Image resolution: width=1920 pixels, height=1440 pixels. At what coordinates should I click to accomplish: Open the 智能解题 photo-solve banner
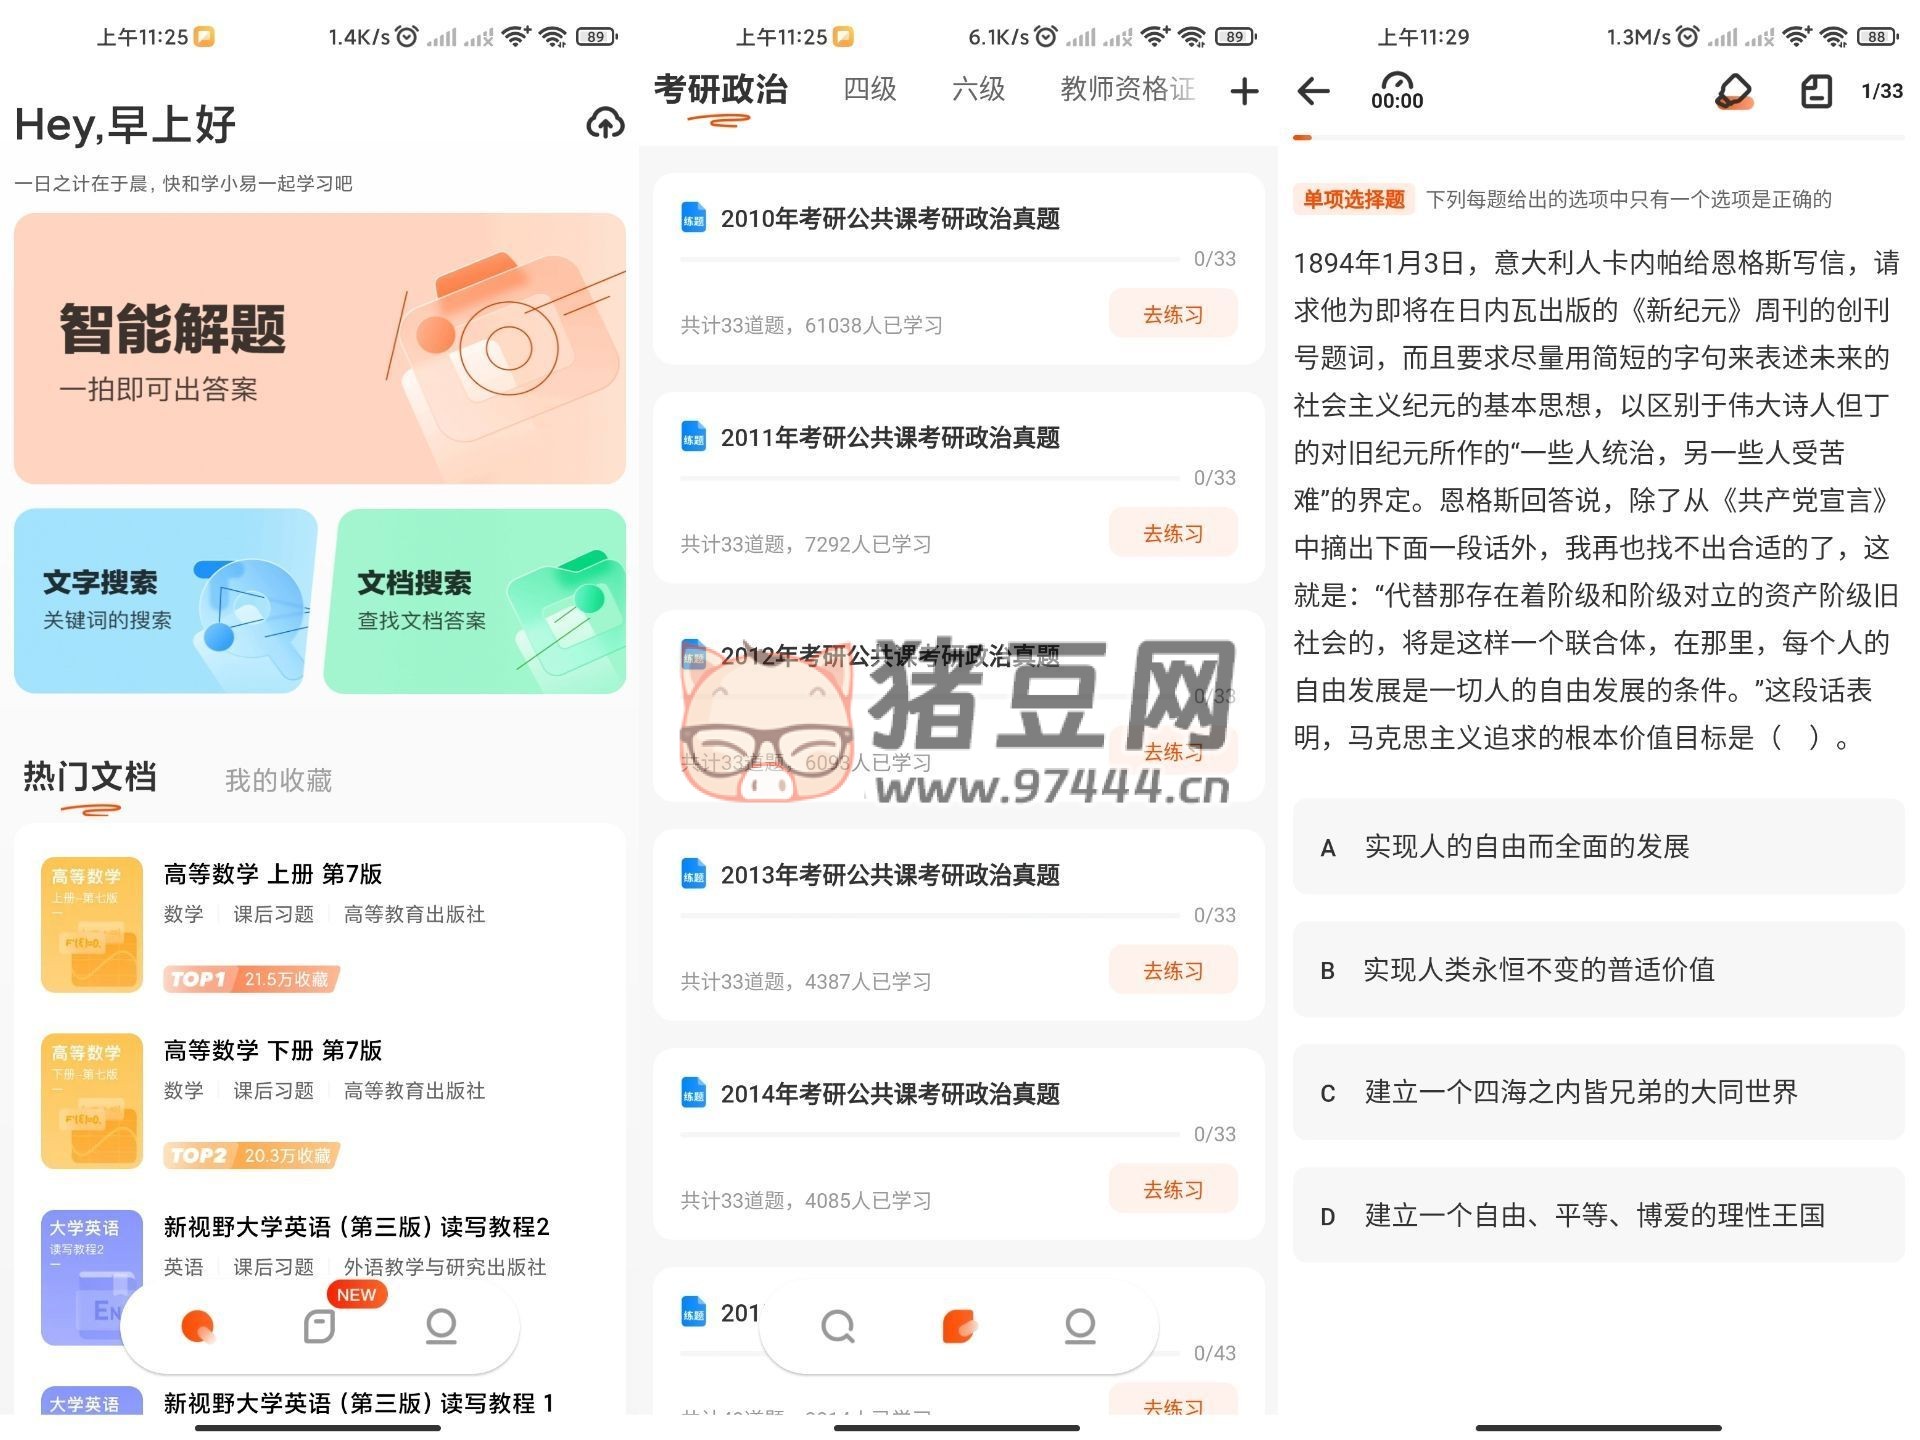pos(320,348)
